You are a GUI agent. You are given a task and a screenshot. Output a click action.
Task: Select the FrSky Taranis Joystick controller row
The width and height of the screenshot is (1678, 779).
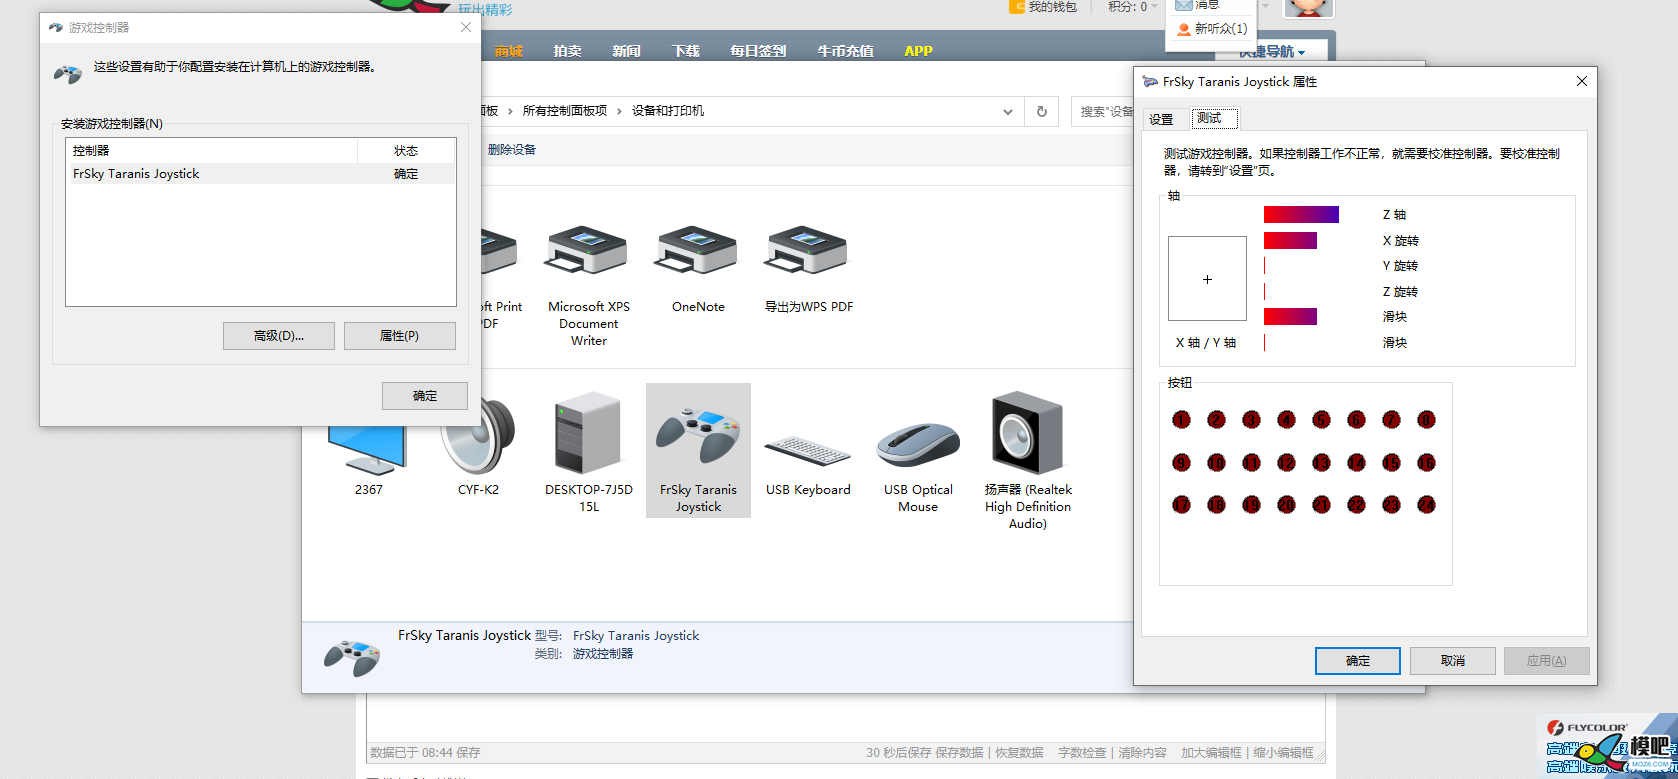(261, 174)
